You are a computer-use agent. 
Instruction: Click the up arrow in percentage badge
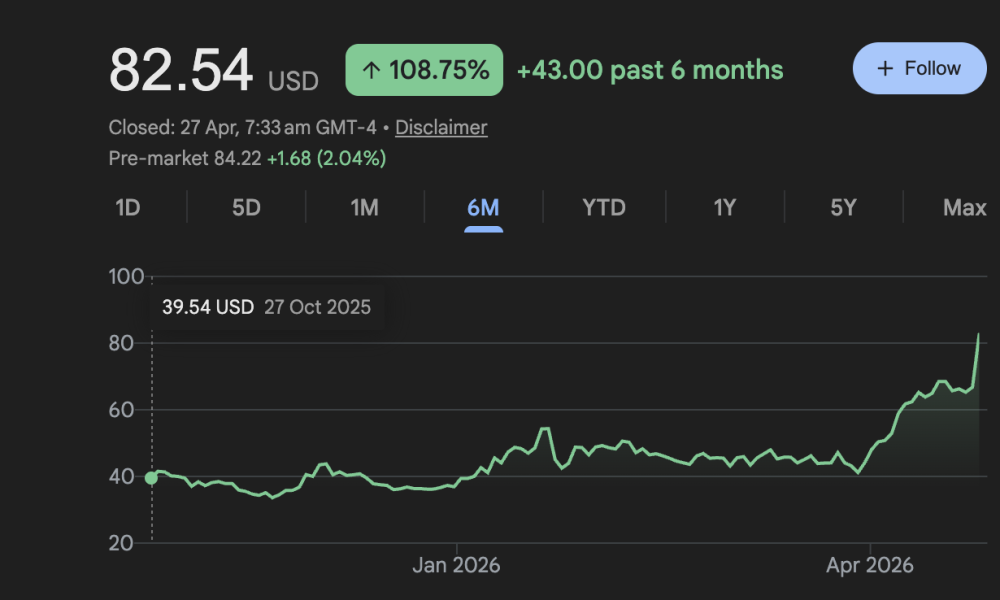(x=371, y=70)
